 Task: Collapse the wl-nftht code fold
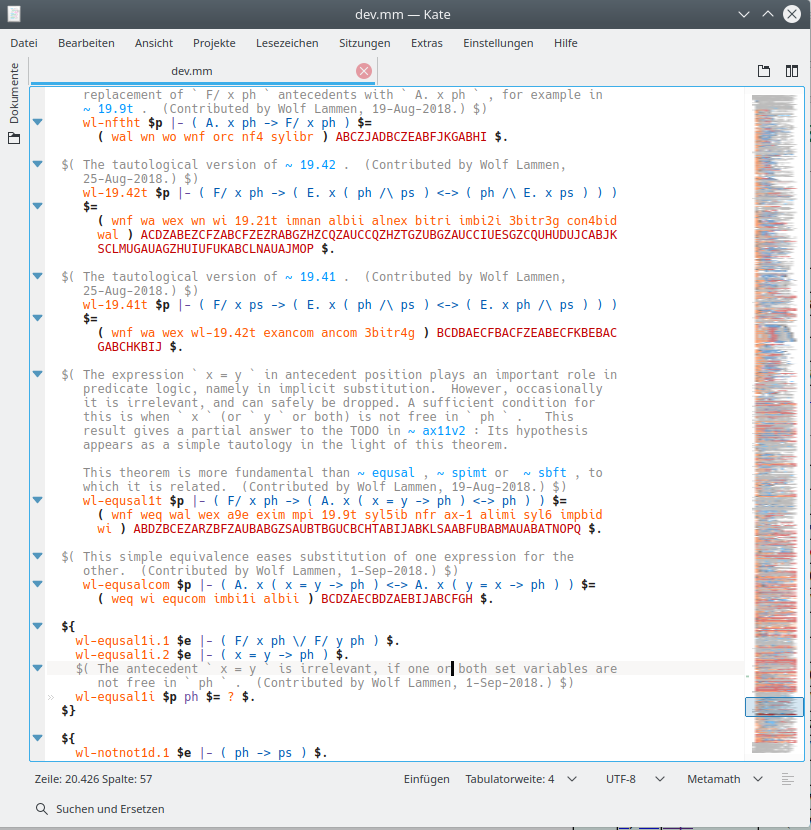(38, 122)
